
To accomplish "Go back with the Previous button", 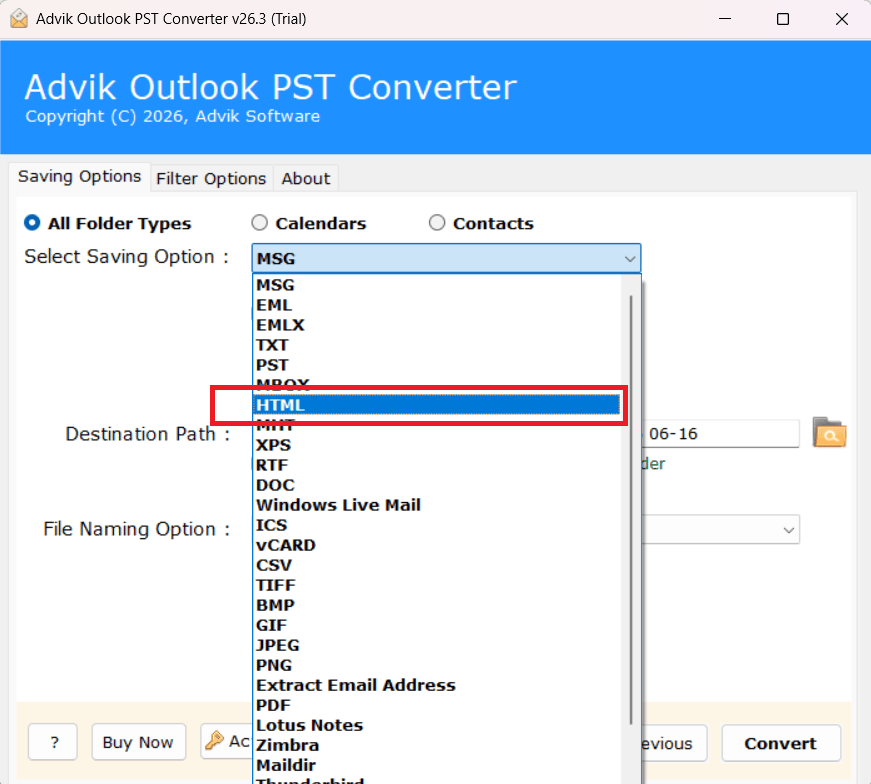I will click(674, 743).
